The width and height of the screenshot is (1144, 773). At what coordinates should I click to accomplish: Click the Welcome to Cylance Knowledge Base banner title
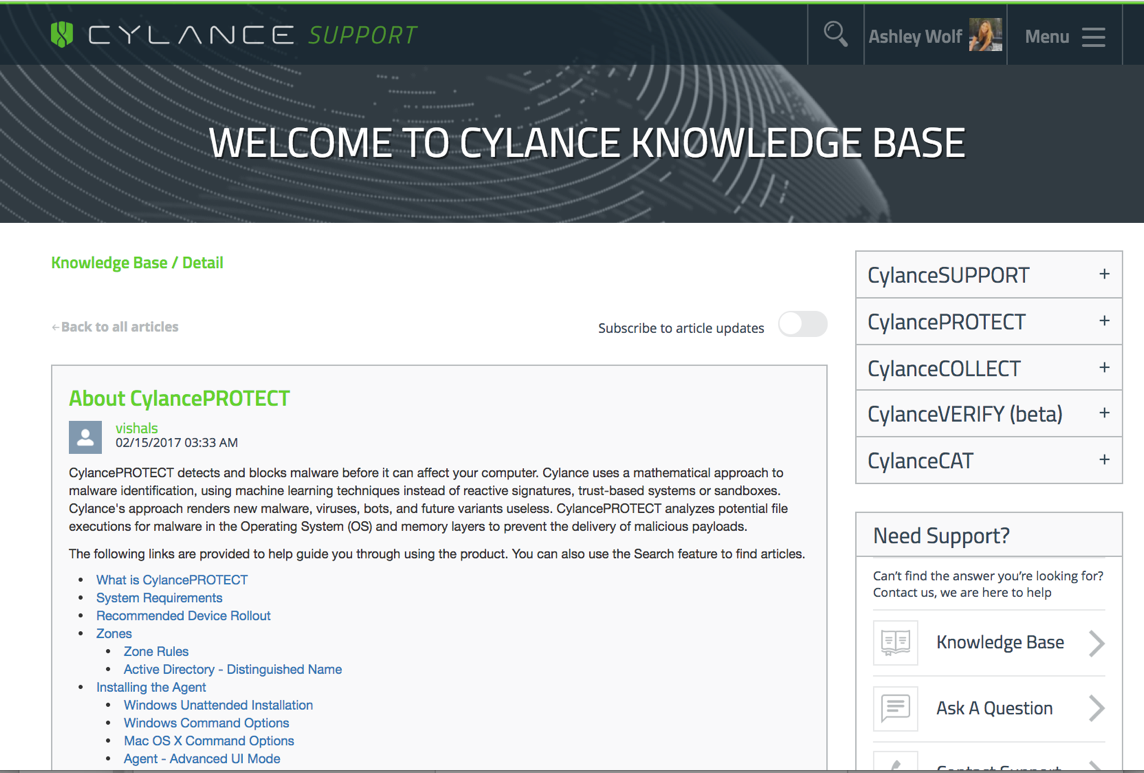[587, 143]
